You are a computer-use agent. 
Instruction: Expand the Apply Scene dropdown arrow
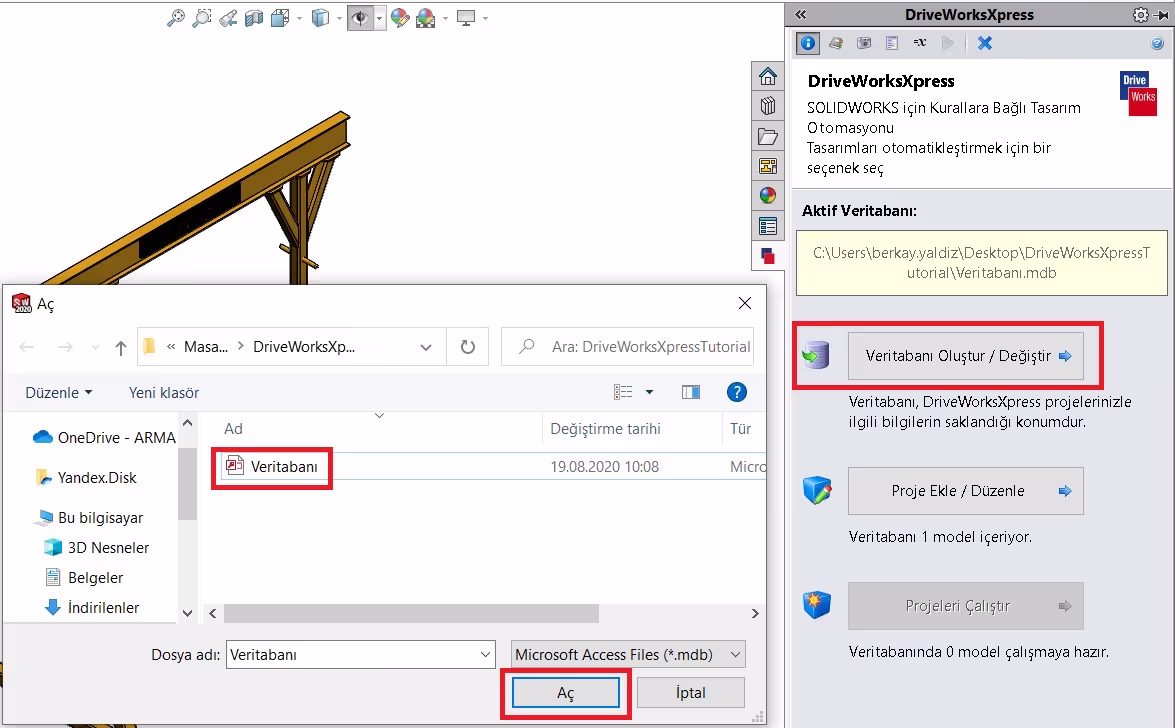coord(445,18)
